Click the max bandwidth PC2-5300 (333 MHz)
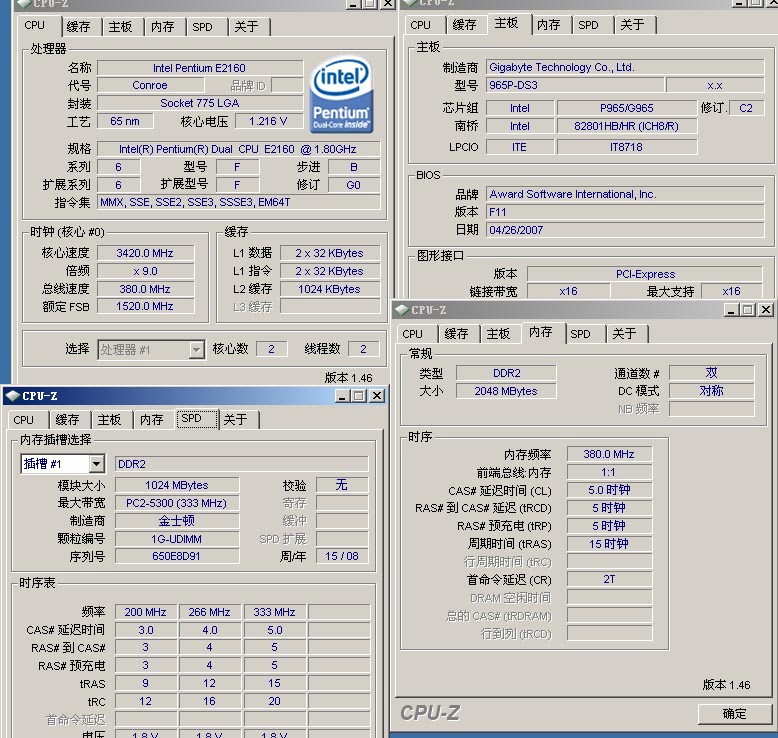The width and height of the screenshot is (778, 738). [x=177, y=503]
